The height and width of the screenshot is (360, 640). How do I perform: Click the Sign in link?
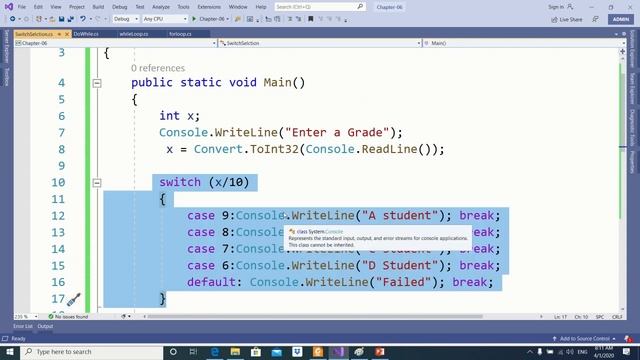point(556,7)
